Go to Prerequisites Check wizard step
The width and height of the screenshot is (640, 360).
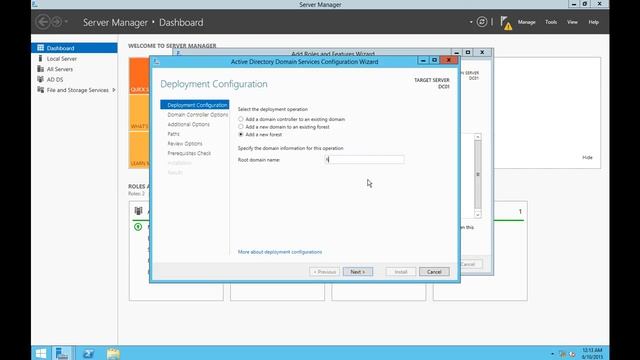click(x=189, y=153)
